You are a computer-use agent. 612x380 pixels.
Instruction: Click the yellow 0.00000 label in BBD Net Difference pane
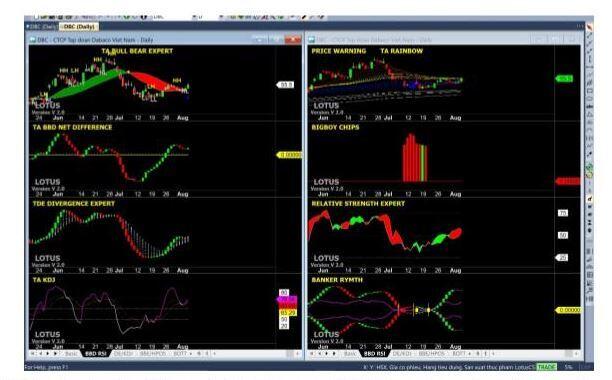coord(289,155)
